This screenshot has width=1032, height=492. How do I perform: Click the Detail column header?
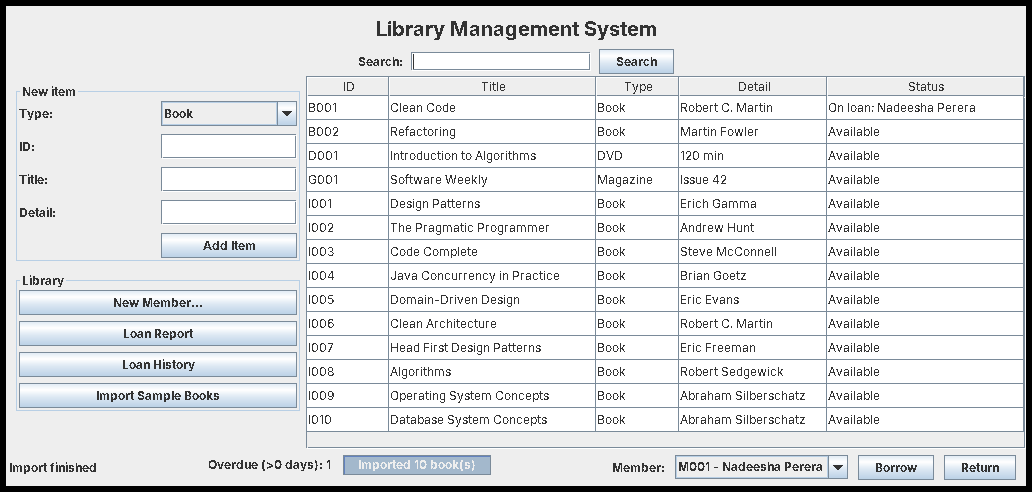pyautogui.click(x=753, y=86)
